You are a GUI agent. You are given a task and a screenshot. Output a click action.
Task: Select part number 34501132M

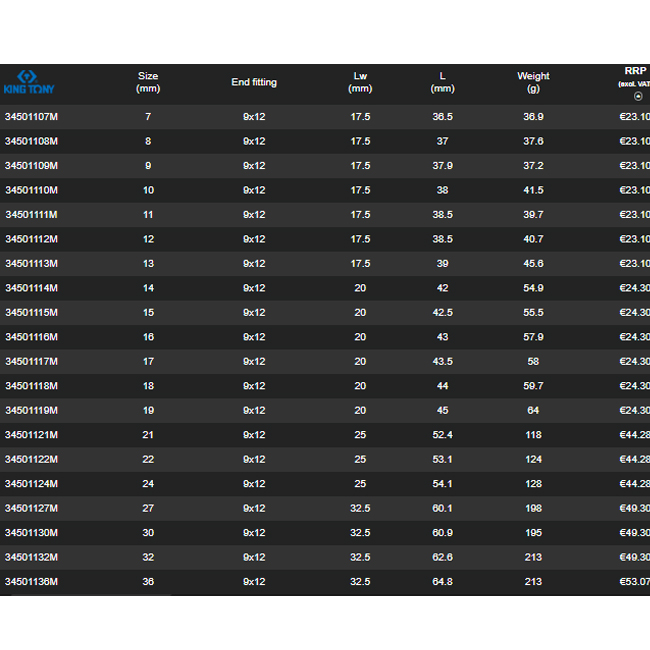tap(32, 557)
